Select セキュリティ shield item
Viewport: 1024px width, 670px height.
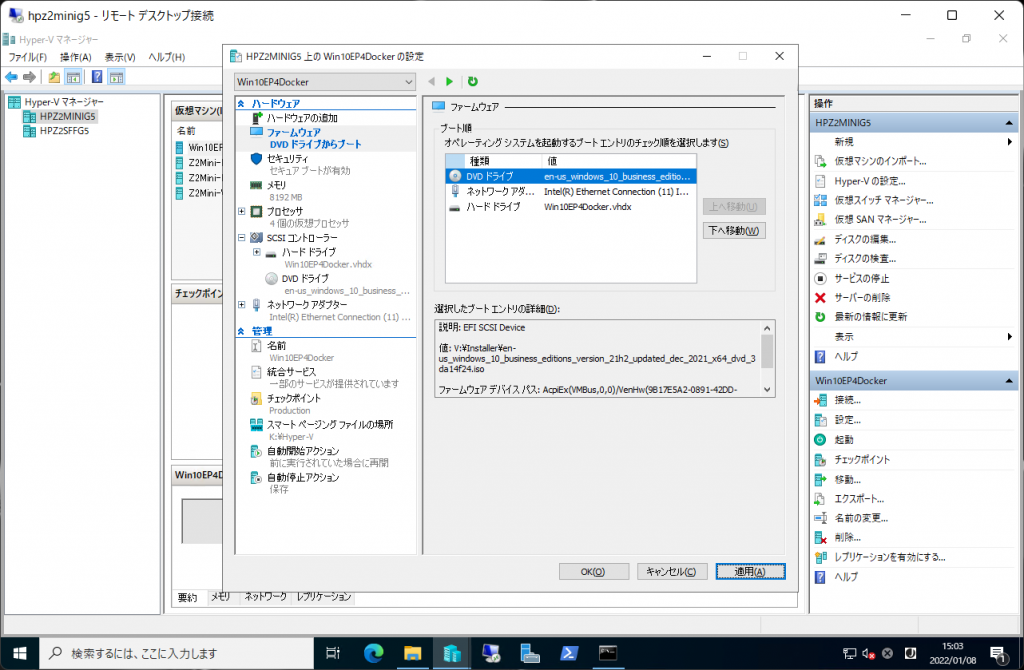click(287, 159)
